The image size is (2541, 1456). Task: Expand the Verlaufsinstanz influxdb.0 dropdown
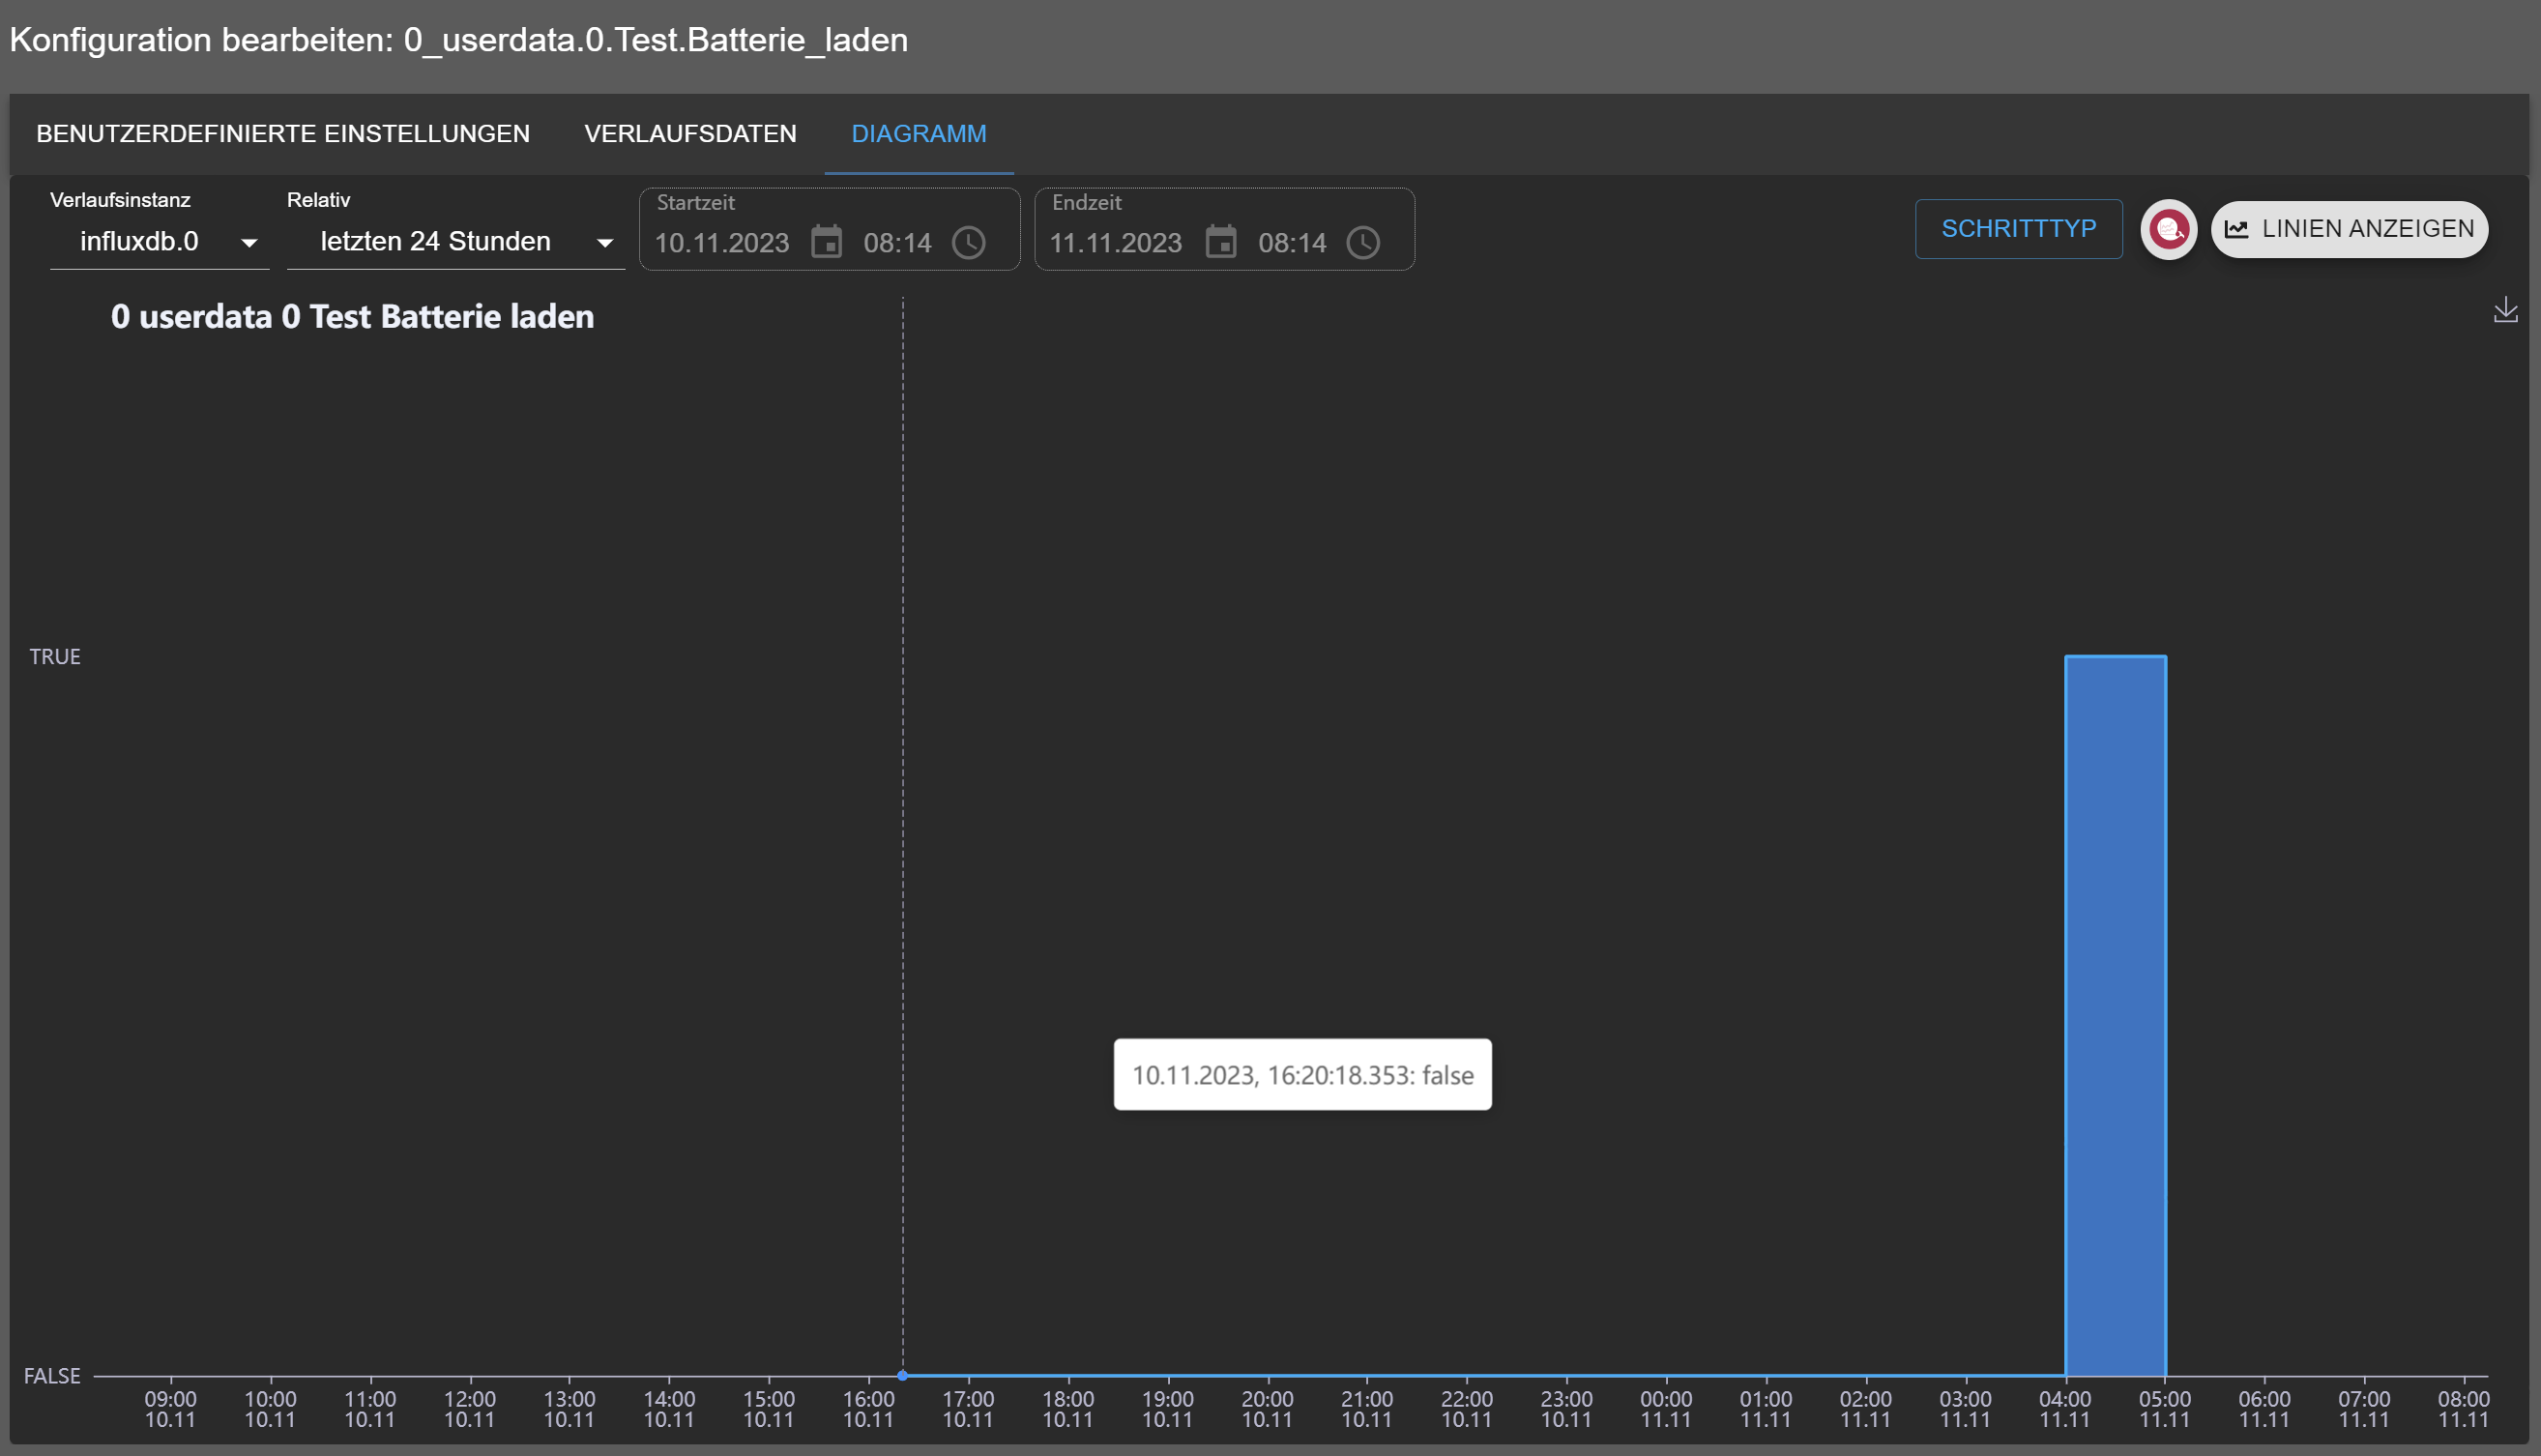[x=160, y=242]
